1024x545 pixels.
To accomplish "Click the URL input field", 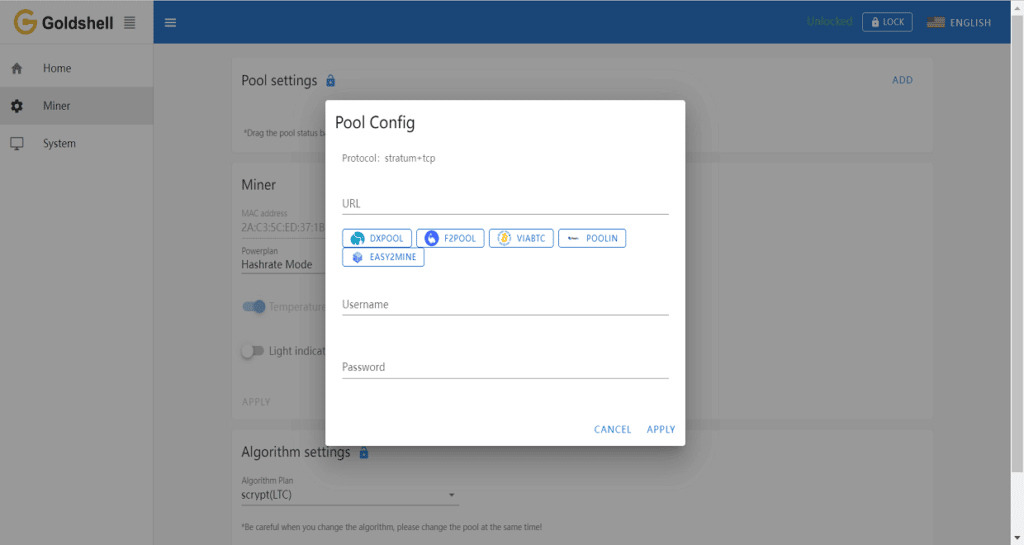I will [x=505, y=204].
